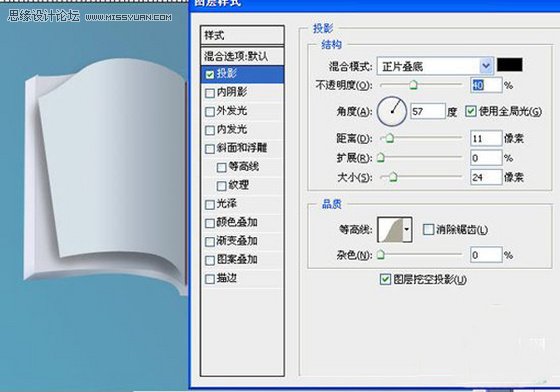Enable the 图案叠加 pattern overlay checkbox
This screenshot has width=560, height=392.
(x=210, y=260)
